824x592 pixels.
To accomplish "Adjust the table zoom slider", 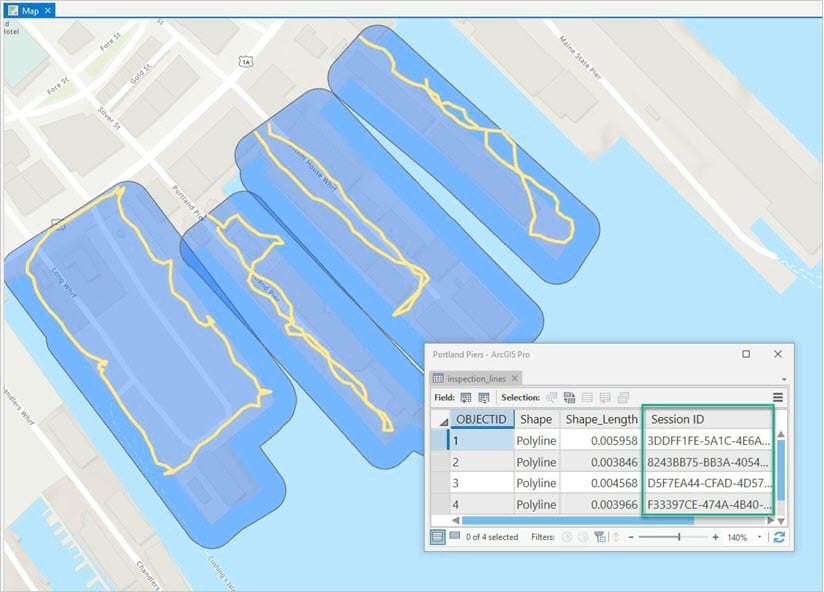I will coord(678,537).
